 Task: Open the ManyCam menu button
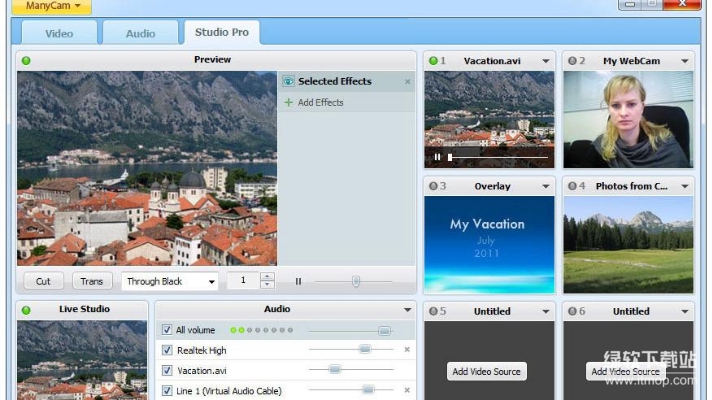click(51, 6)
